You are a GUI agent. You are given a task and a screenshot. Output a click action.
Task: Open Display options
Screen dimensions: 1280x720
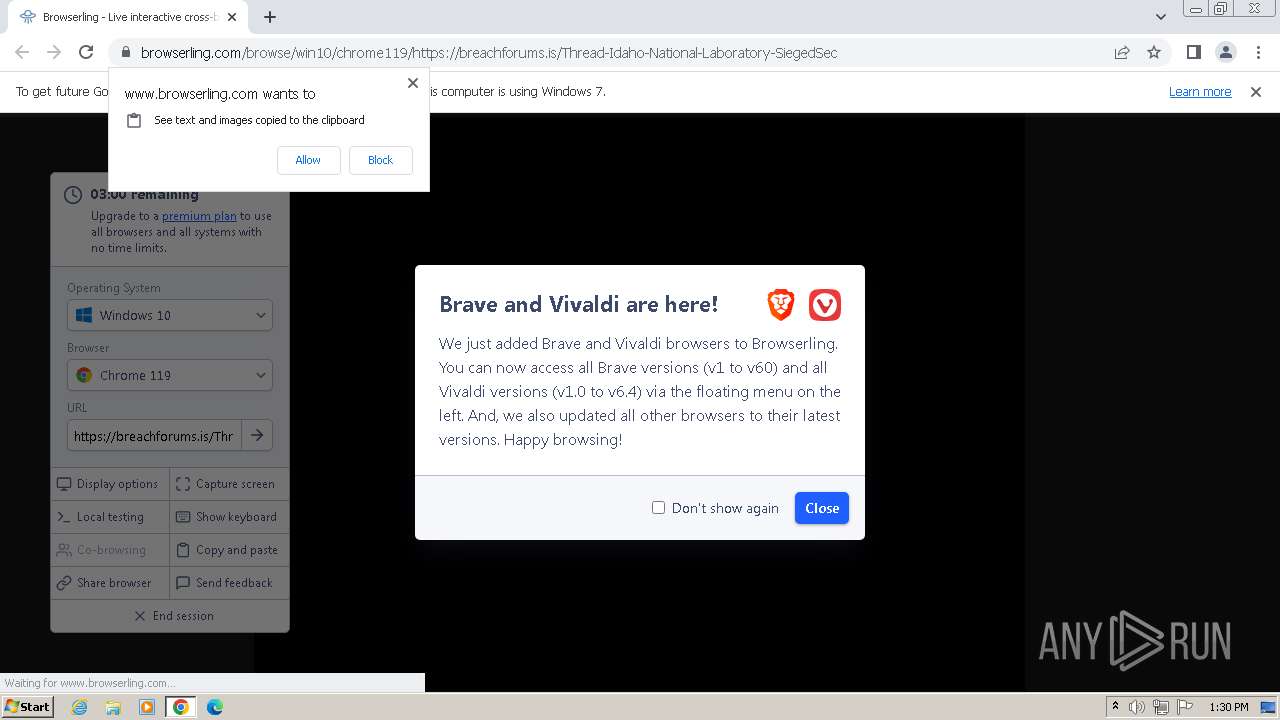click(x=109, y=484)
